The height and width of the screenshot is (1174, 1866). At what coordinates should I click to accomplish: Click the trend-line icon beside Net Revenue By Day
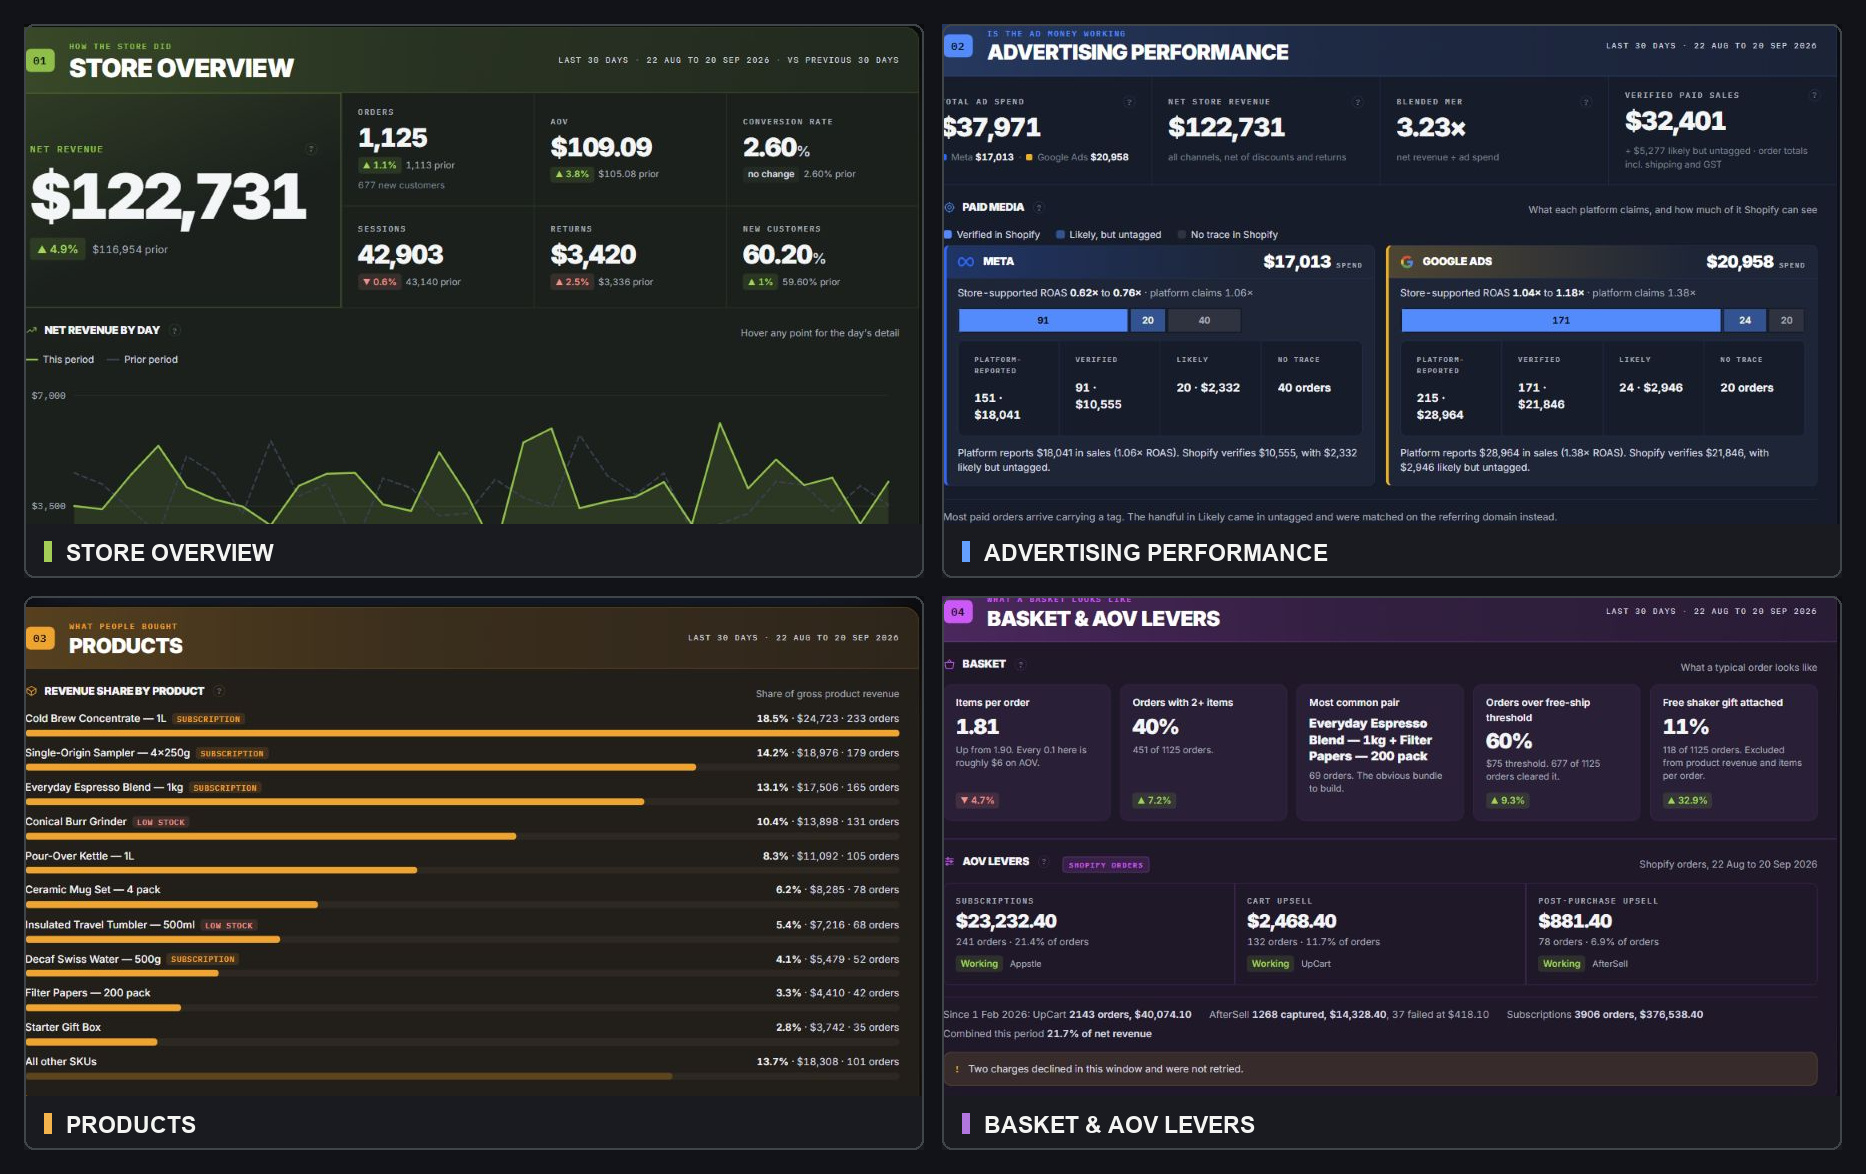tap(31, 330)
